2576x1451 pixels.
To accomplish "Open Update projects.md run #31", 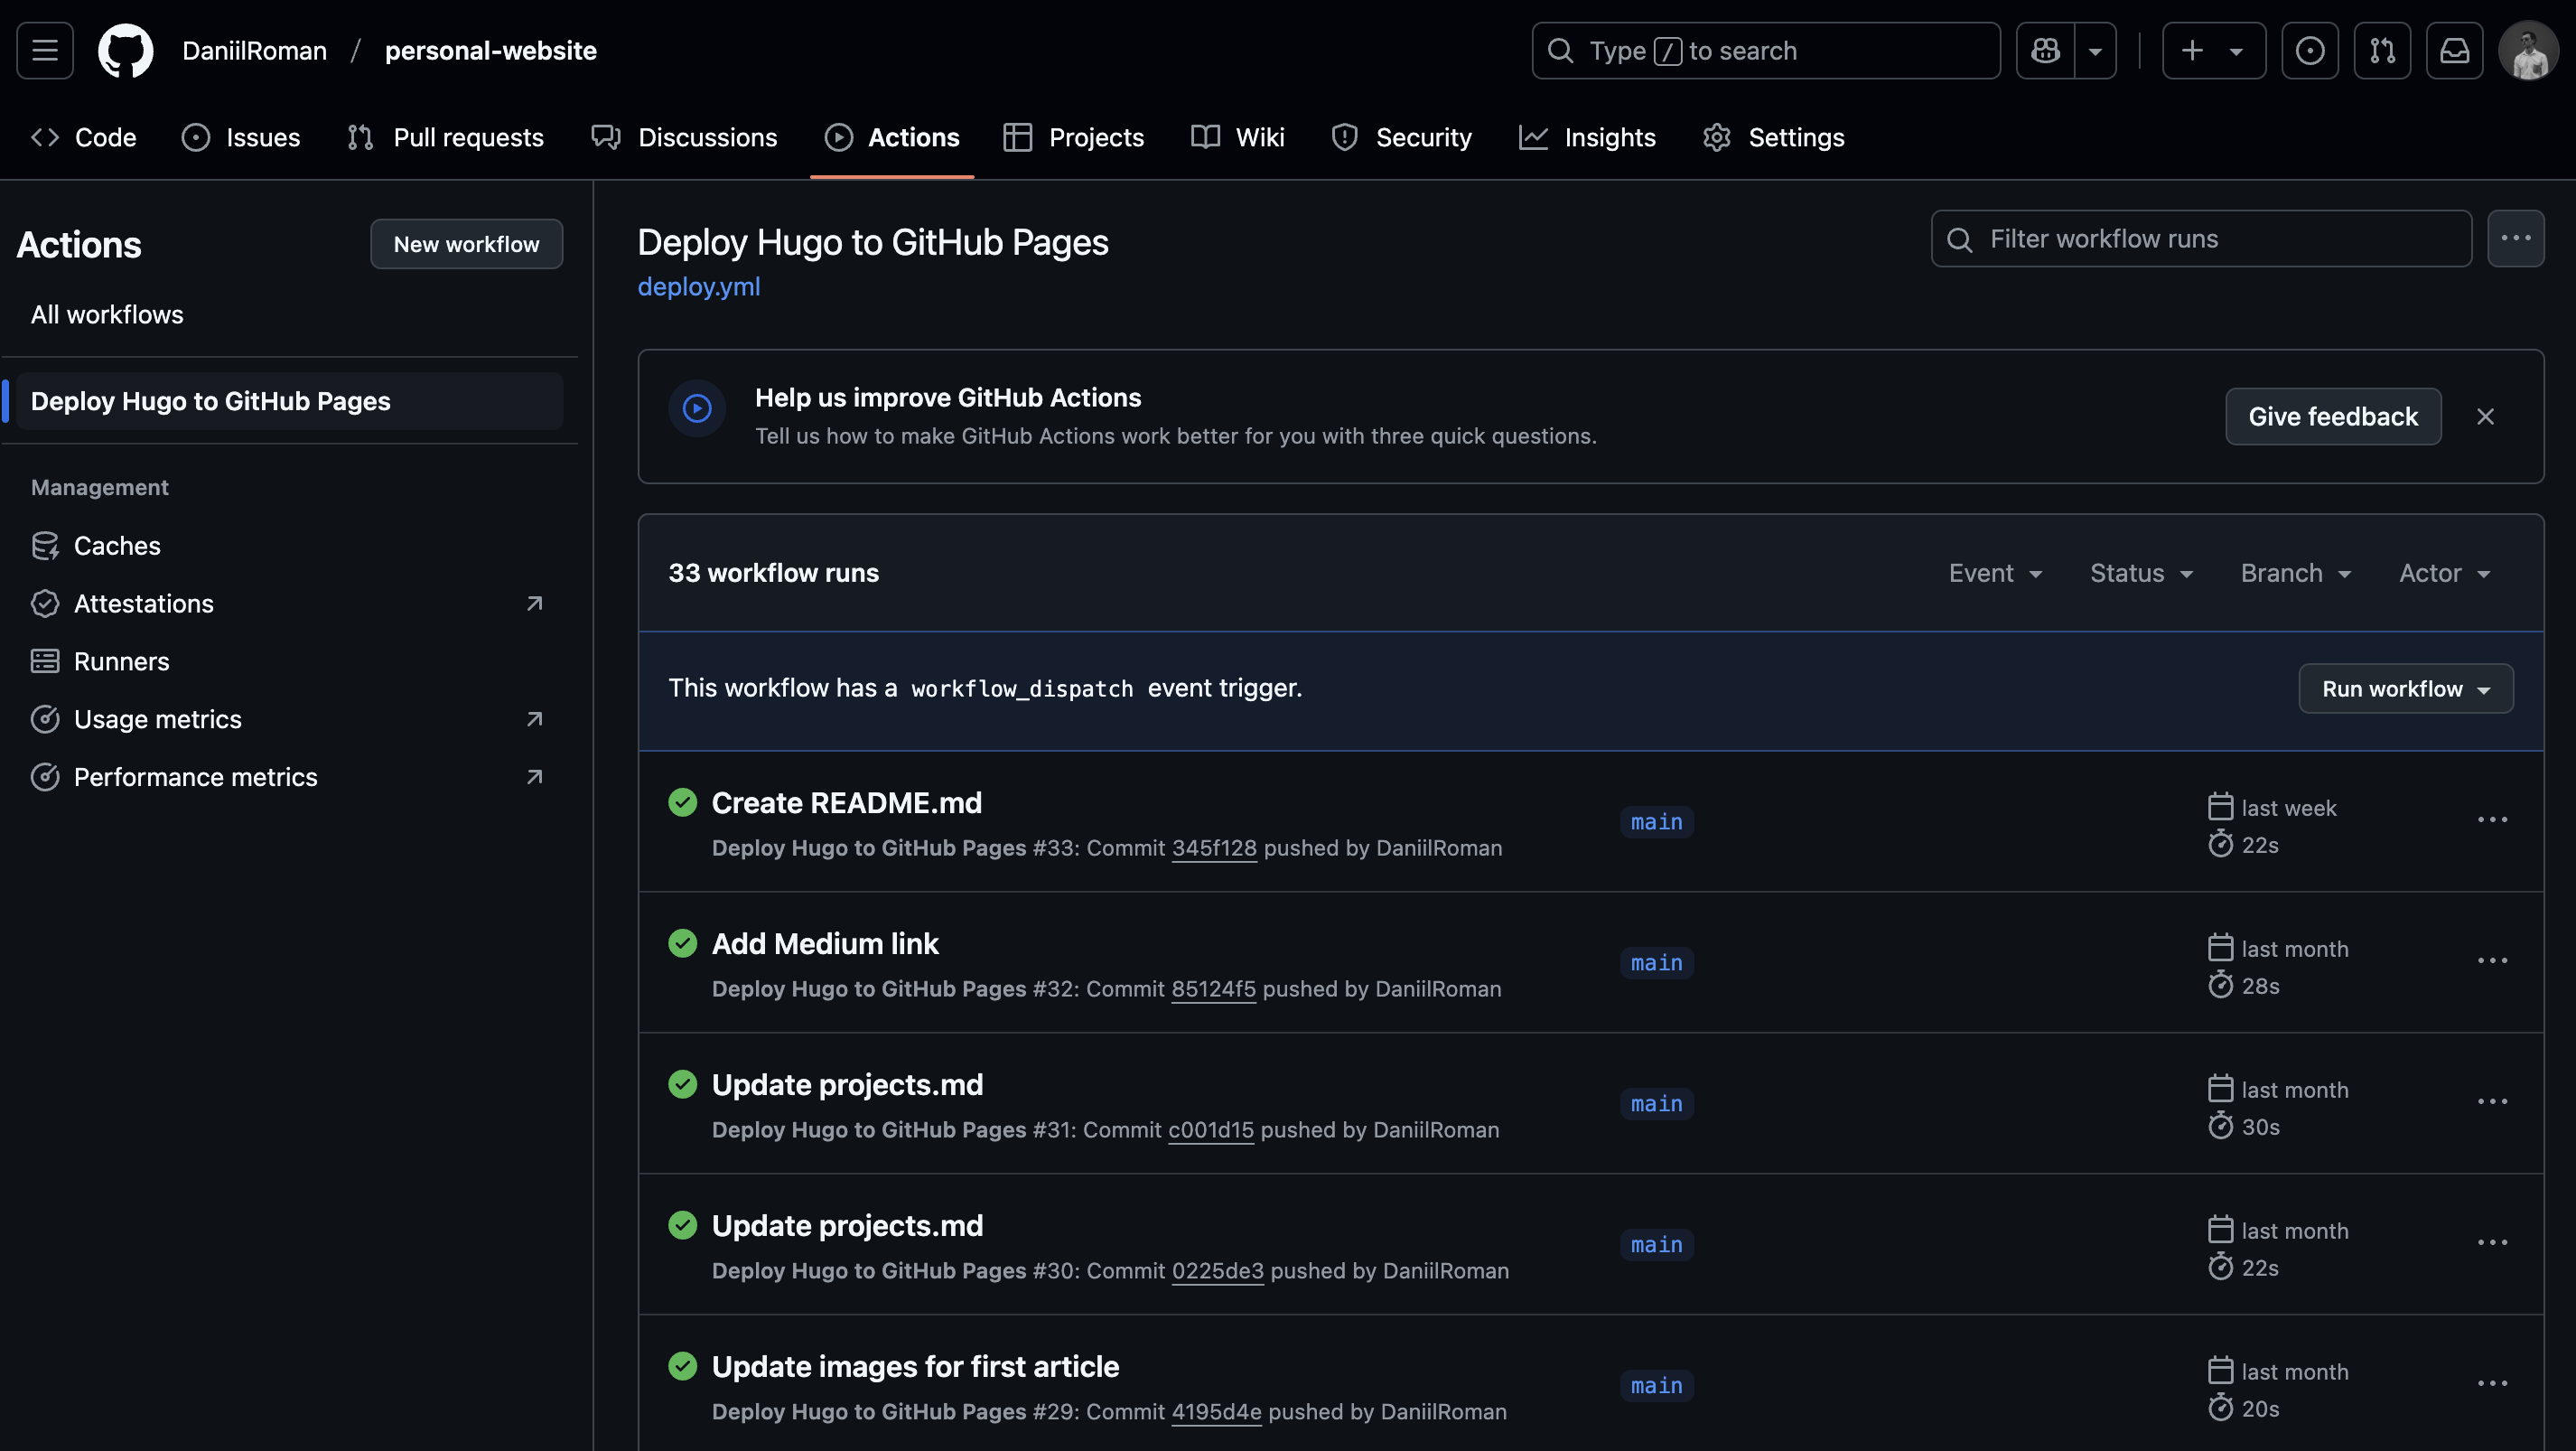I will coord(847,1085).
